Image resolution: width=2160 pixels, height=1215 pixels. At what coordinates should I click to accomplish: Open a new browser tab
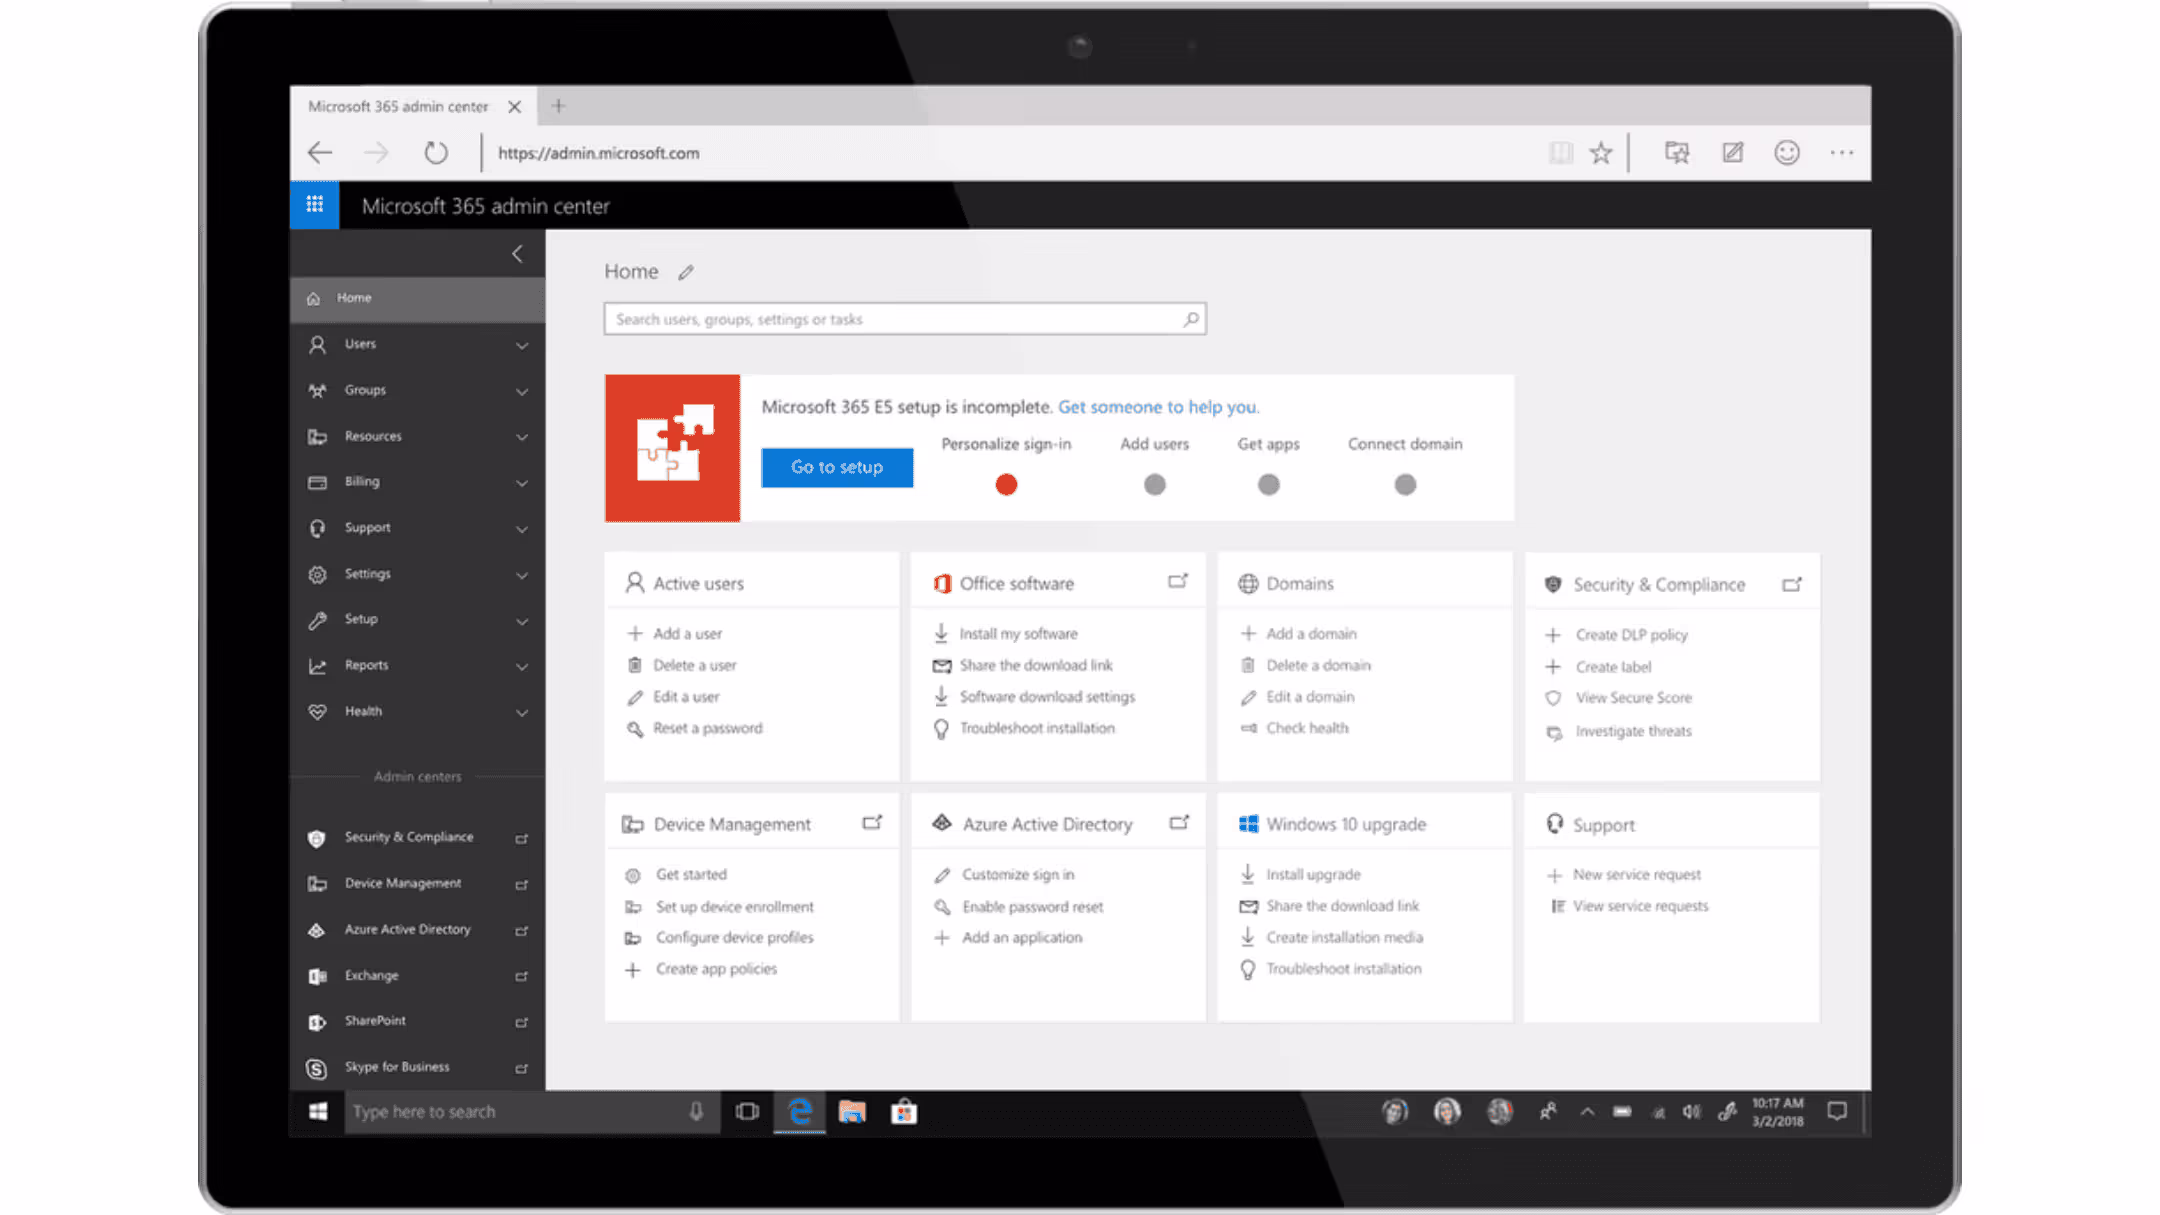click(x=558, y=106)
